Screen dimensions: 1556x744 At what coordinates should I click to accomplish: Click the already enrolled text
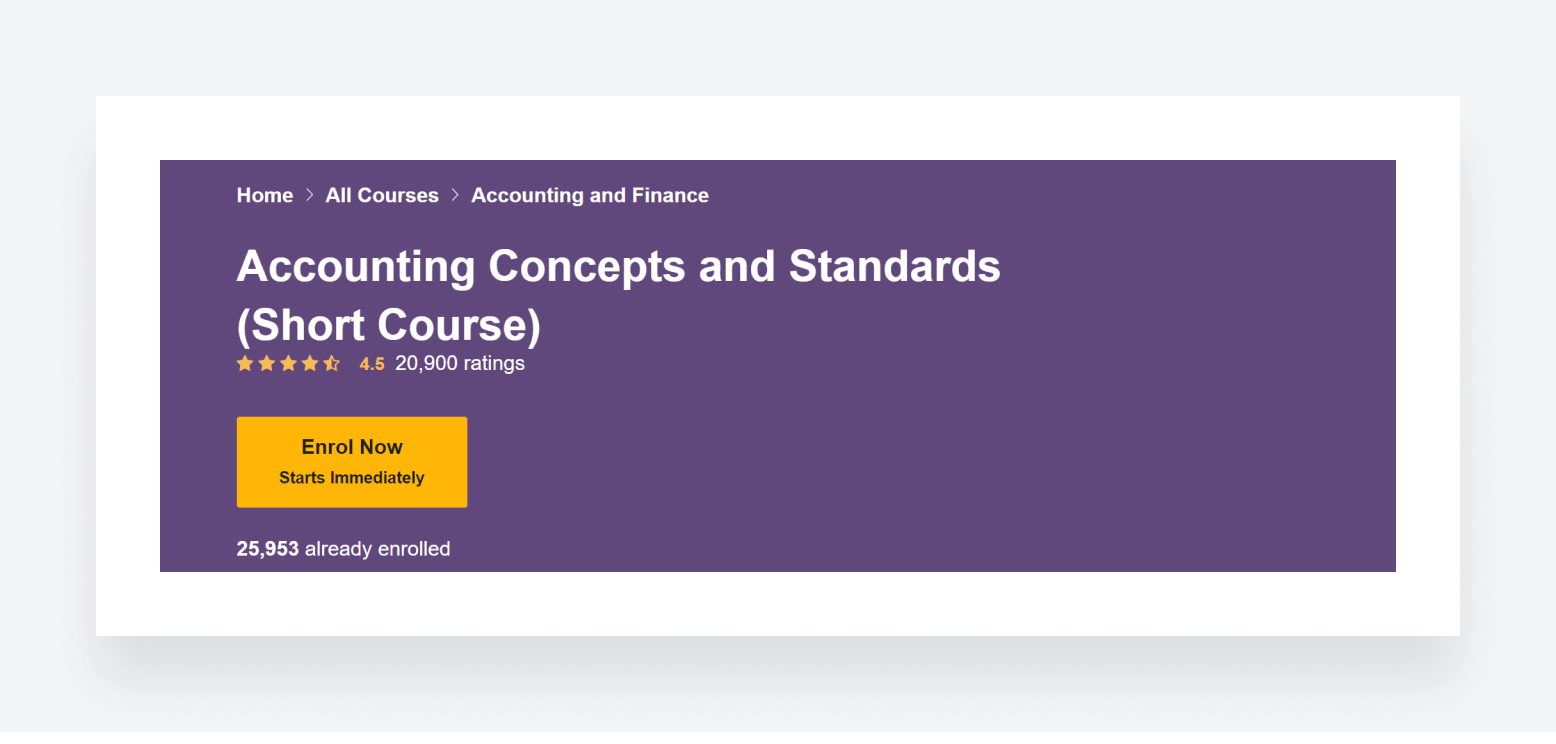click(x=377, y=549)
